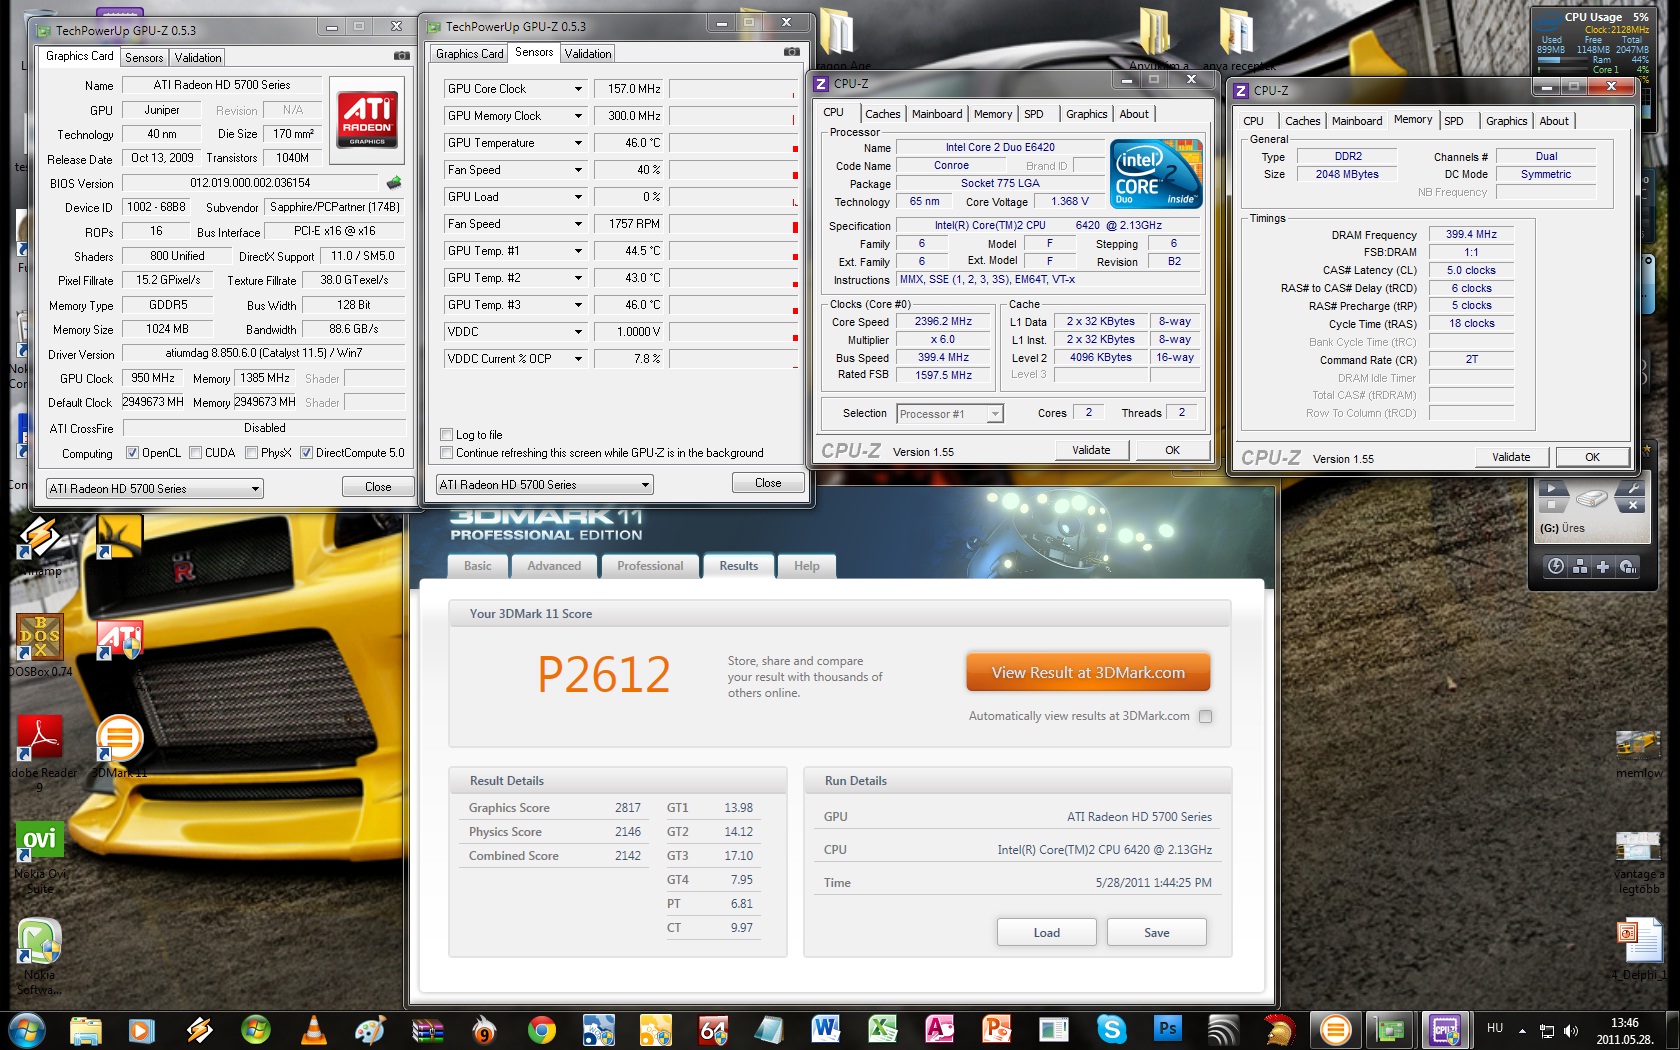
Task: Open the Processor #1 selection dropdown in CPU-Z
Action: [x=949, y=414]
